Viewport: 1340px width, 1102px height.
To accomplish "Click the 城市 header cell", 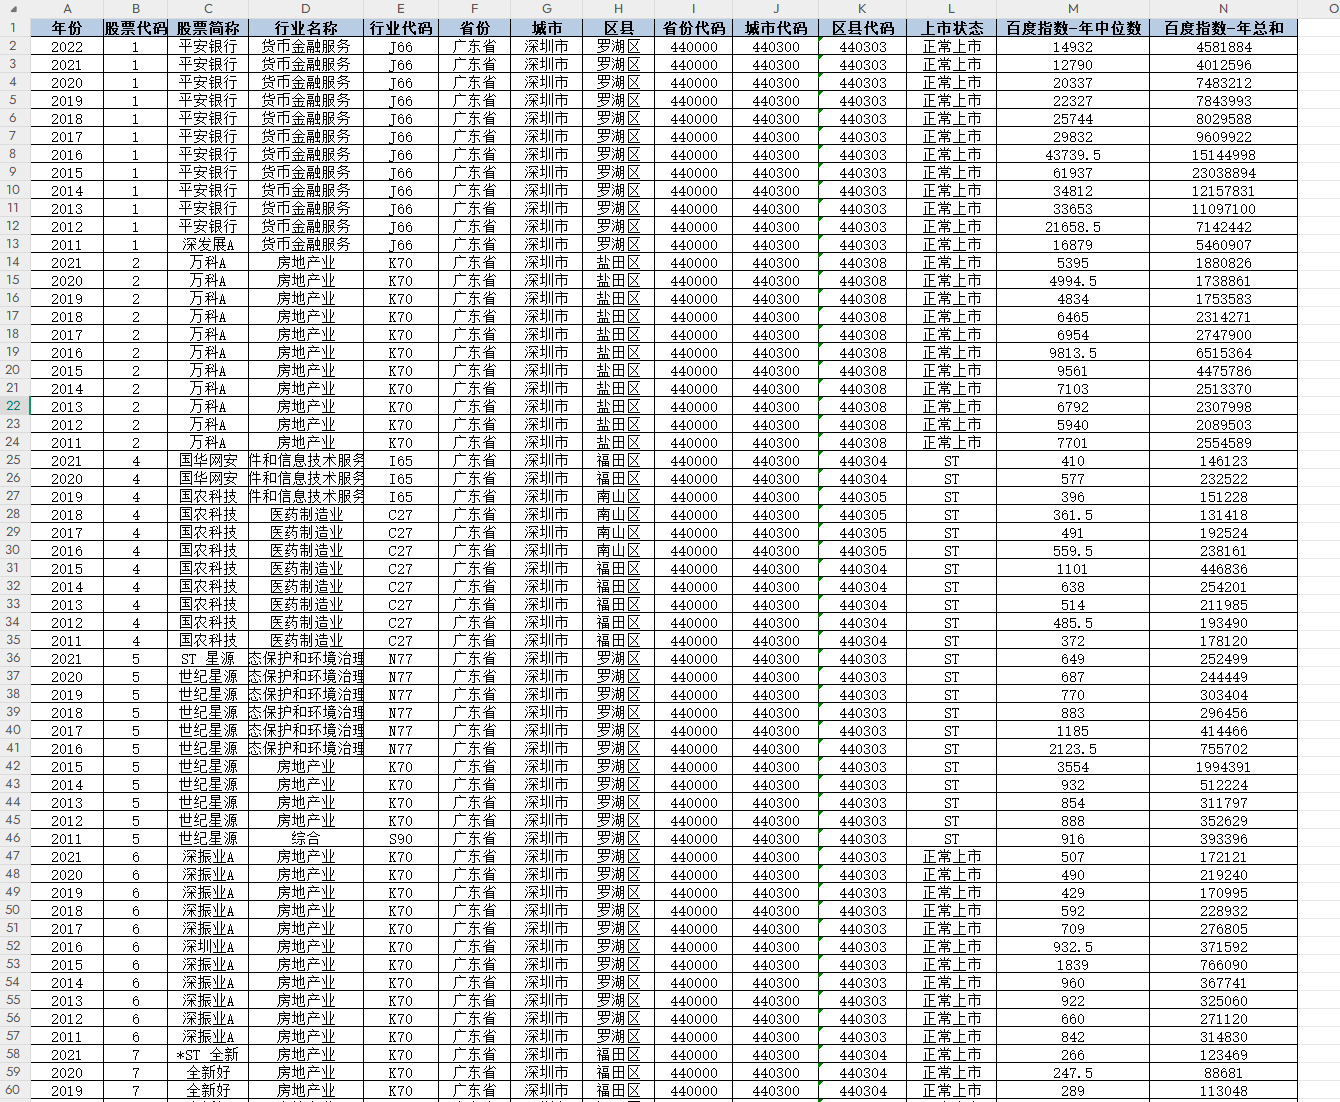I will 547,28.
